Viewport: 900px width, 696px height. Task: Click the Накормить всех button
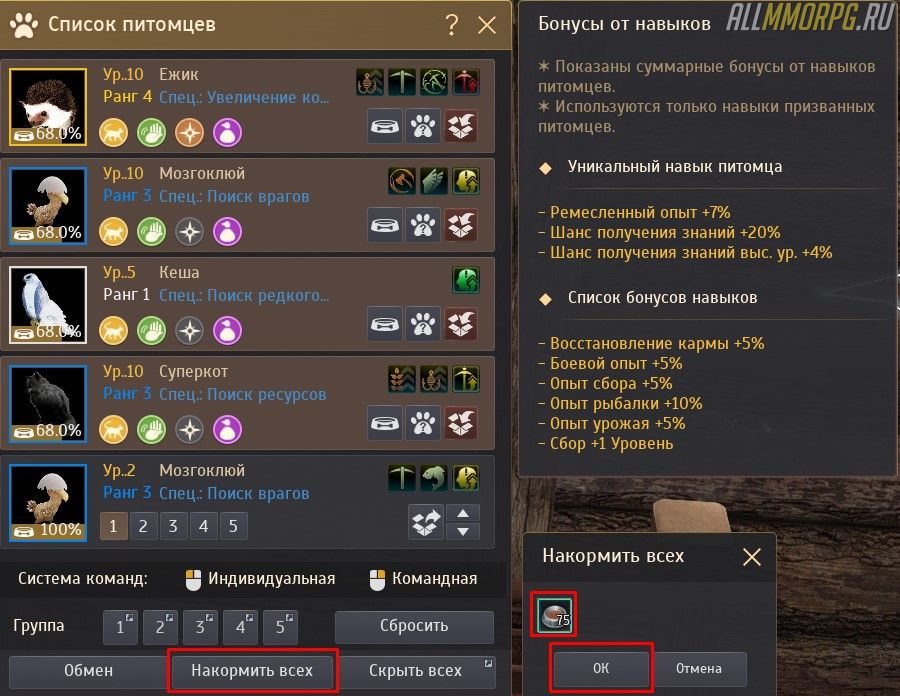pos(252,670)
